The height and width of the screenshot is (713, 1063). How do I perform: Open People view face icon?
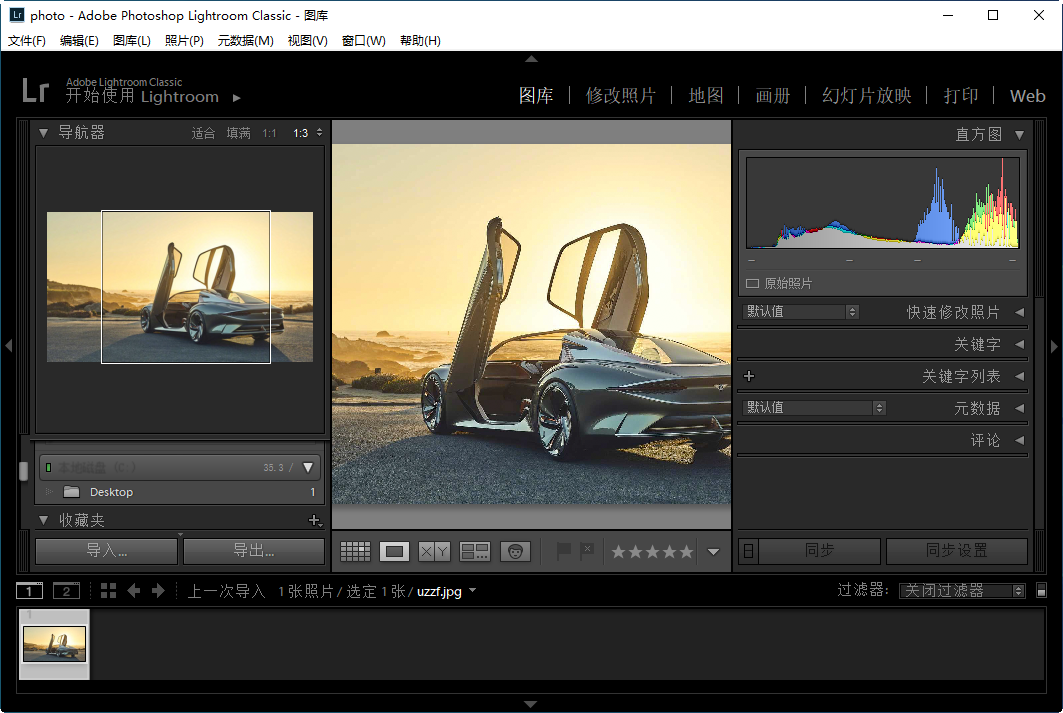coord(515,551)
